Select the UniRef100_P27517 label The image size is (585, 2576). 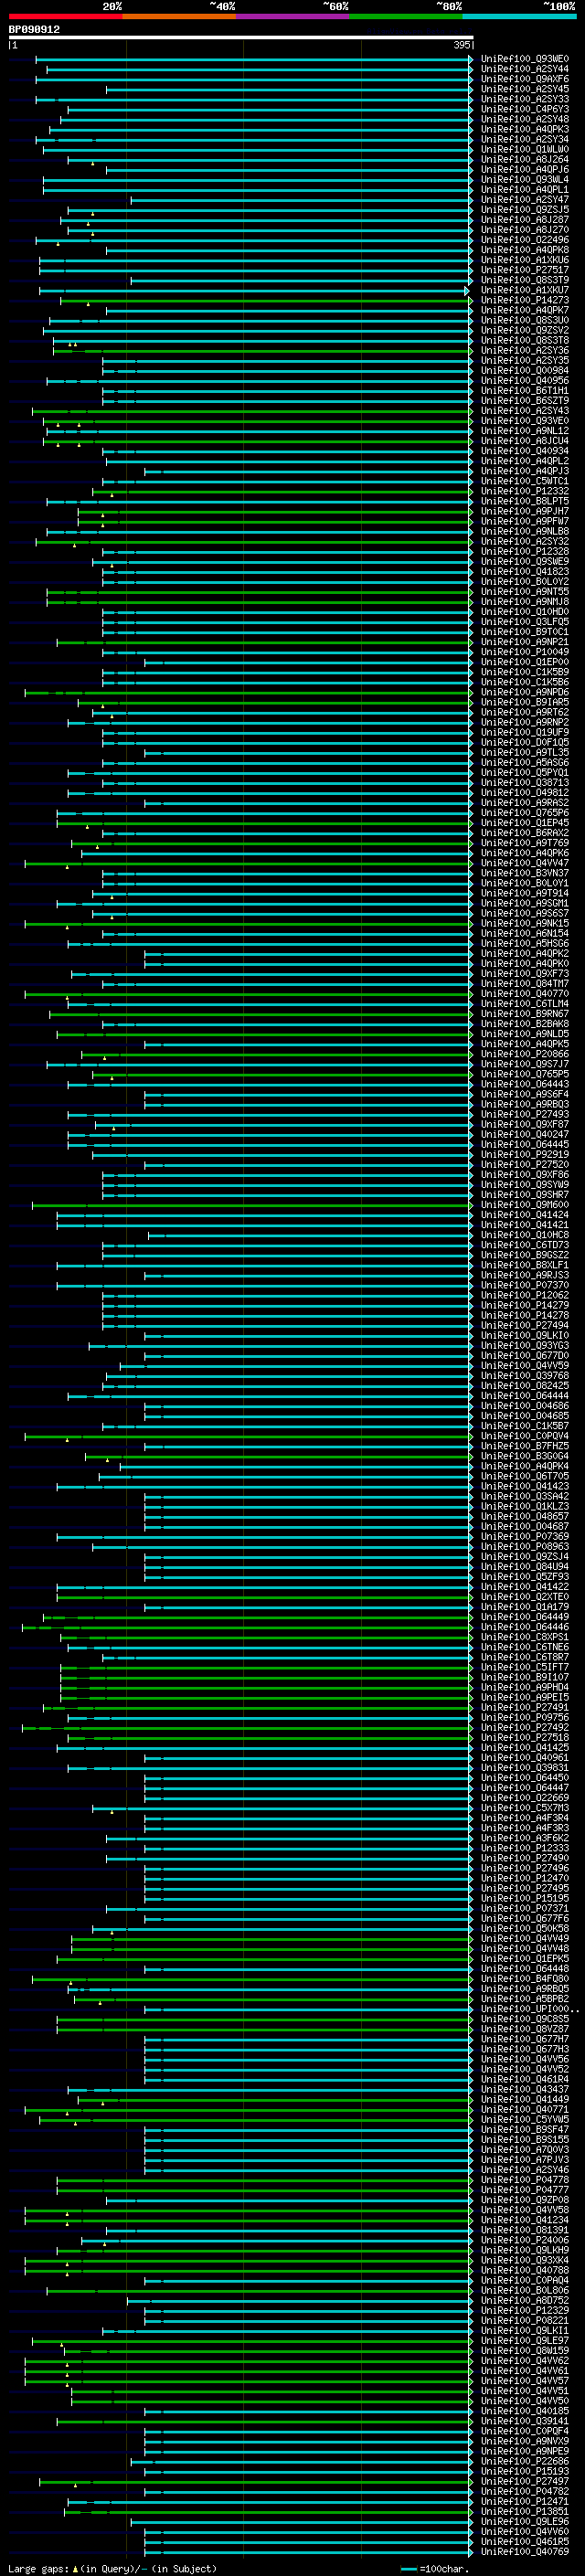(524, 270)
